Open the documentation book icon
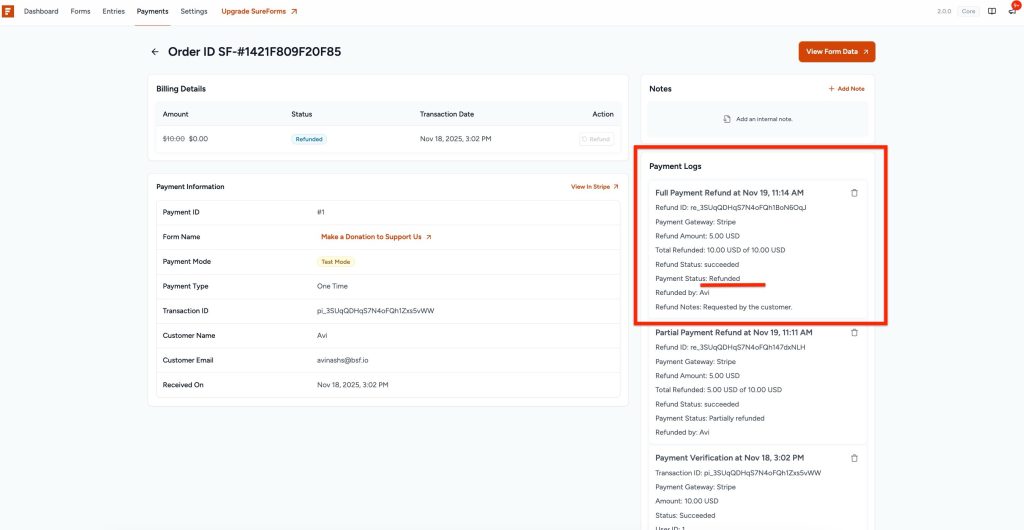The height and width of the screenshot is (530, 1024). pyautogui.click(x=992, y=11)
